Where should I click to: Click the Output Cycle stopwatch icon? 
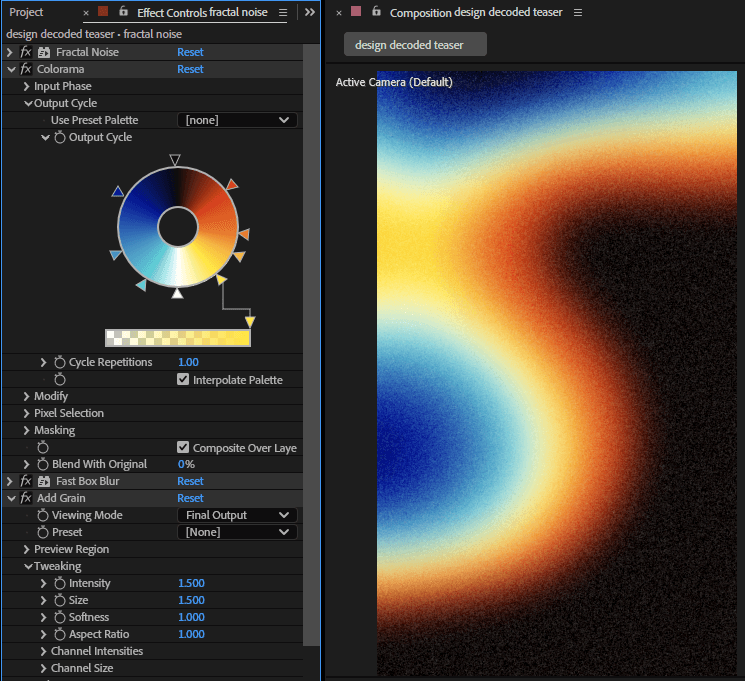click(59, 137)
